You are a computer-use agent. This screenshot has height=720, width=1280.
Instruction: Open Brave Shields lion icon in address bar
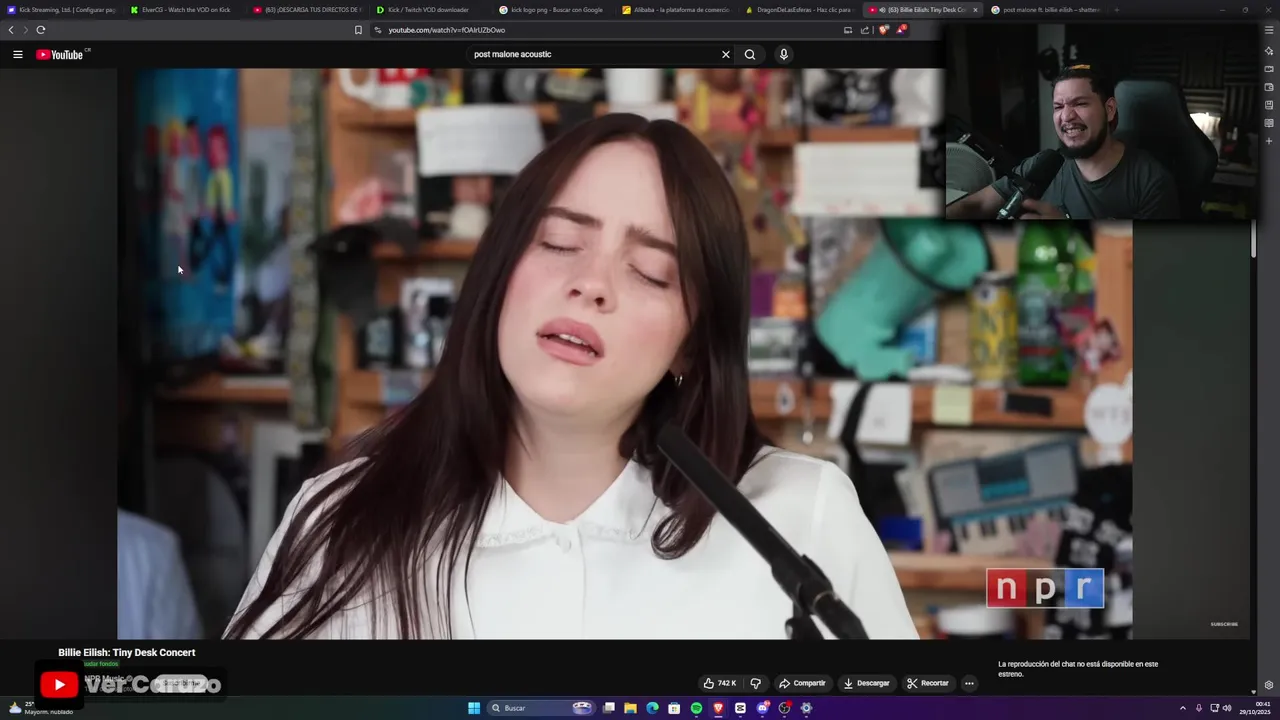click(x=883, y=30)
